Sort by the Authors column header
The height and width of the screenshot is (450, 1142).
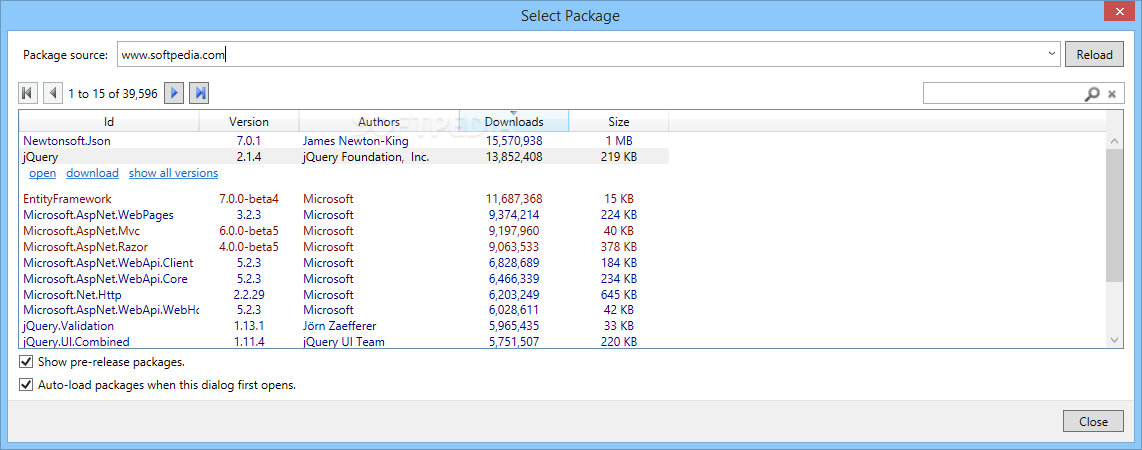379,122
